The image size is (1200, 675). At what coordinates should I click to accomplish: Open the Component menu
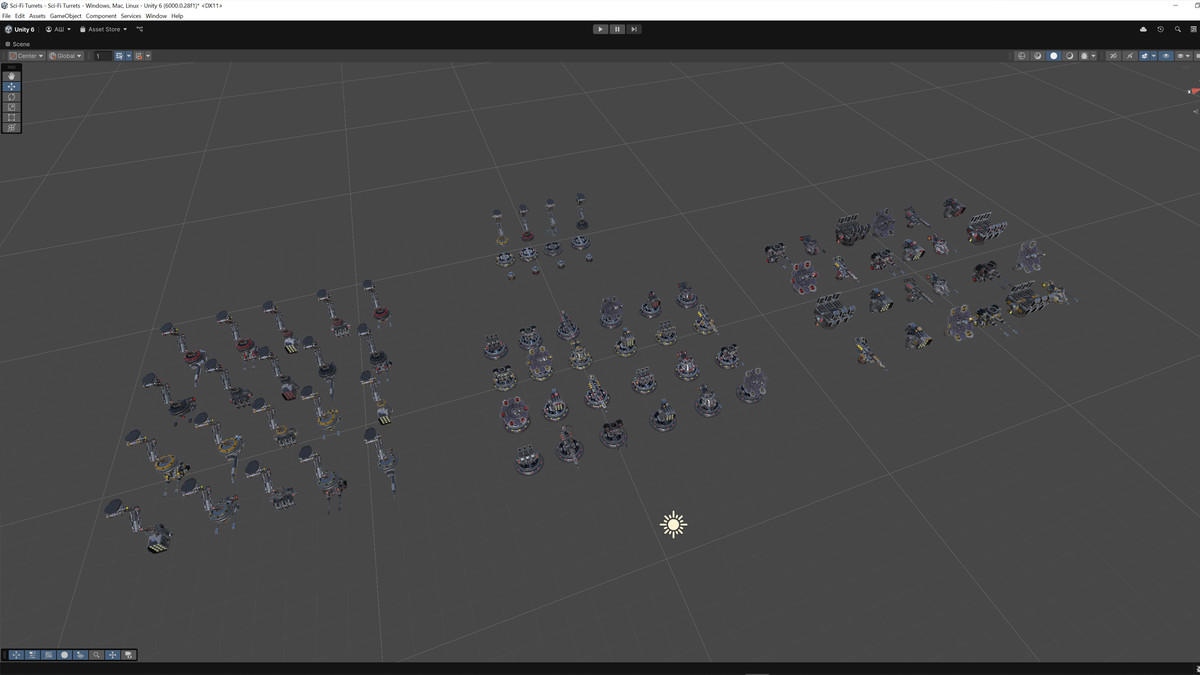(100, 16)
